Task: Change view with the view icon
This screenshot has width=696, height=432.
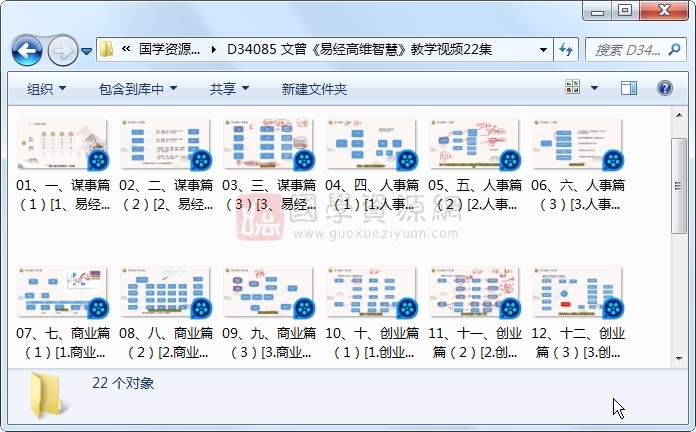Action: 572,87
